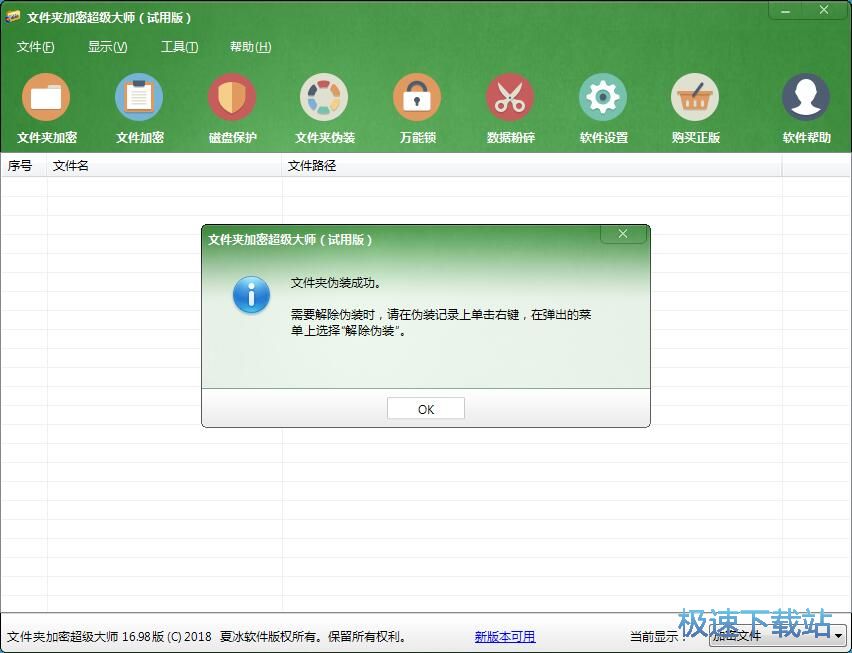The width and height of the screenshot is (852, 653).
Task: Open the 帮助(H) menu
Action: [250, 47]
